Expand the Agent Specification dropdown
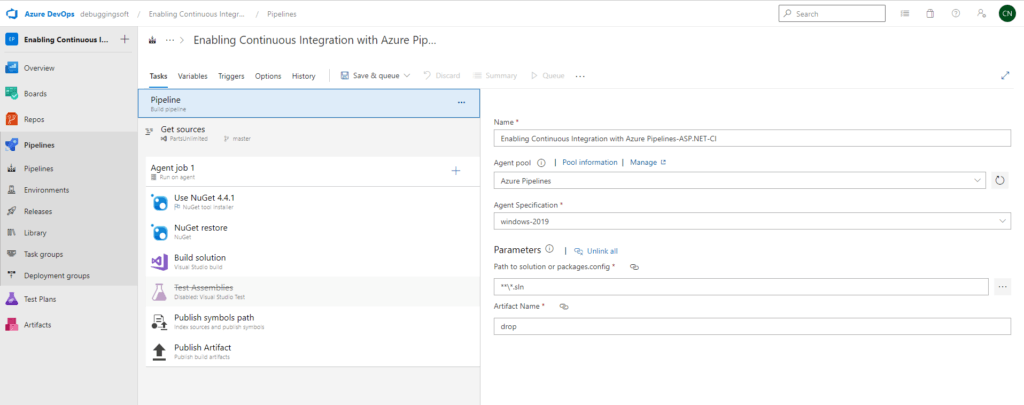 click(753, 221)
